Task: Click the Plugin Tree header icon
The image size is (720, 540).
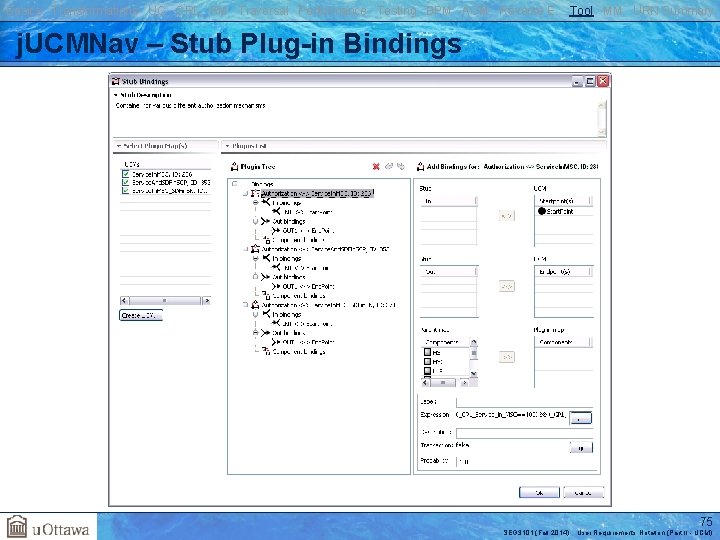Action: (x=234, y=166)
